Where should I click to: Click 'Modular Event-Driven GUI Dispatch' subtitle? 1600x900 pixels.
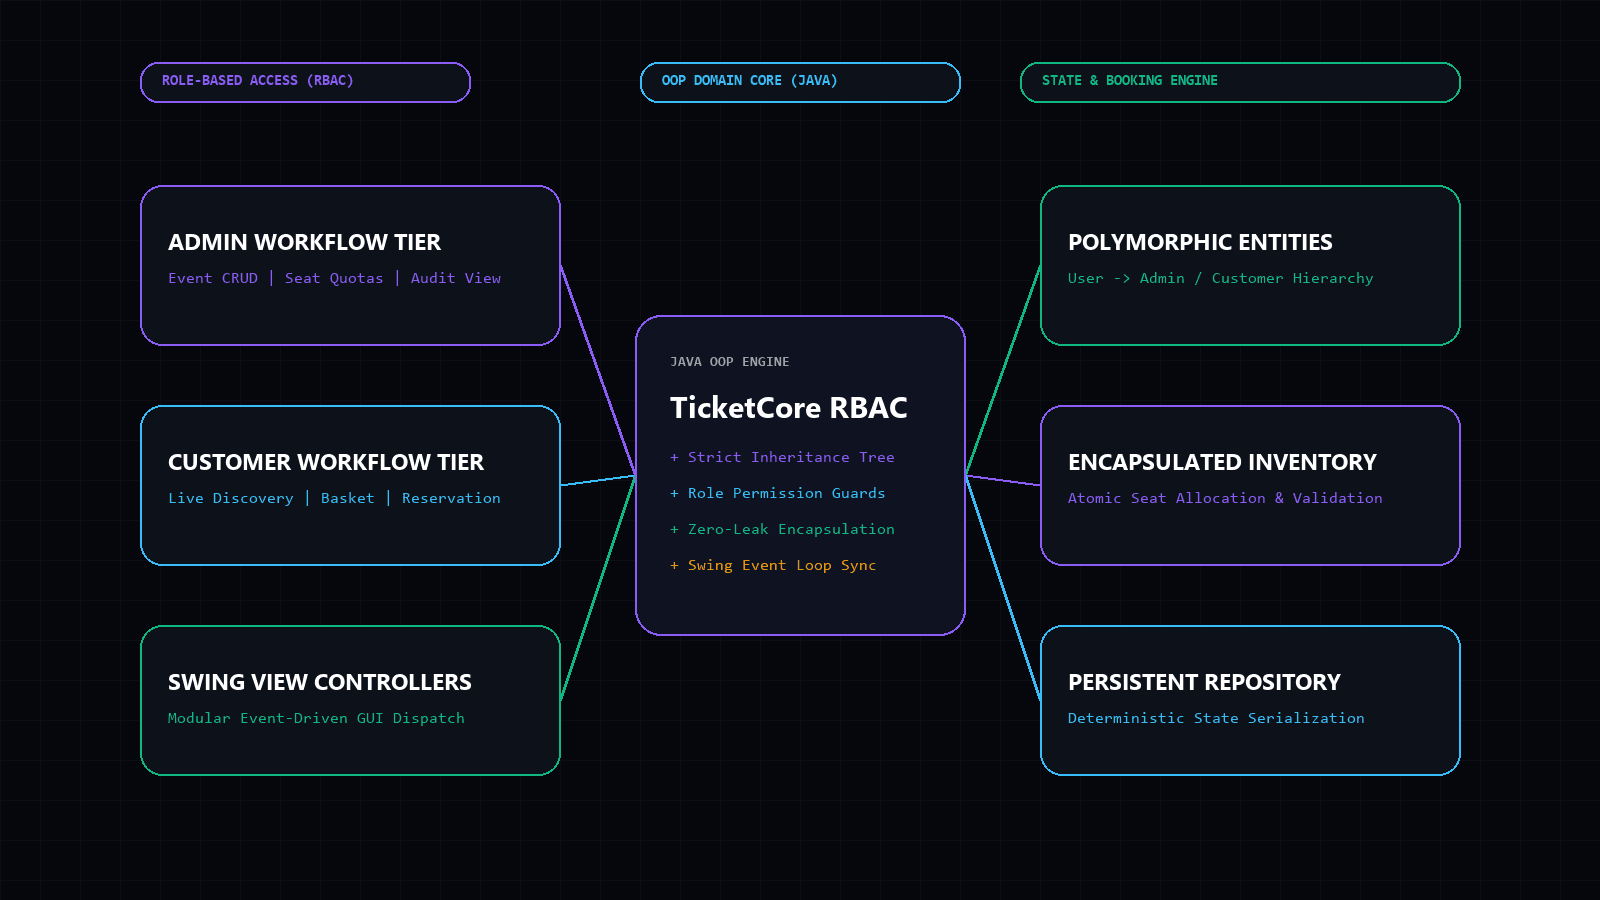pyautogui.click(x=316, y=718)
